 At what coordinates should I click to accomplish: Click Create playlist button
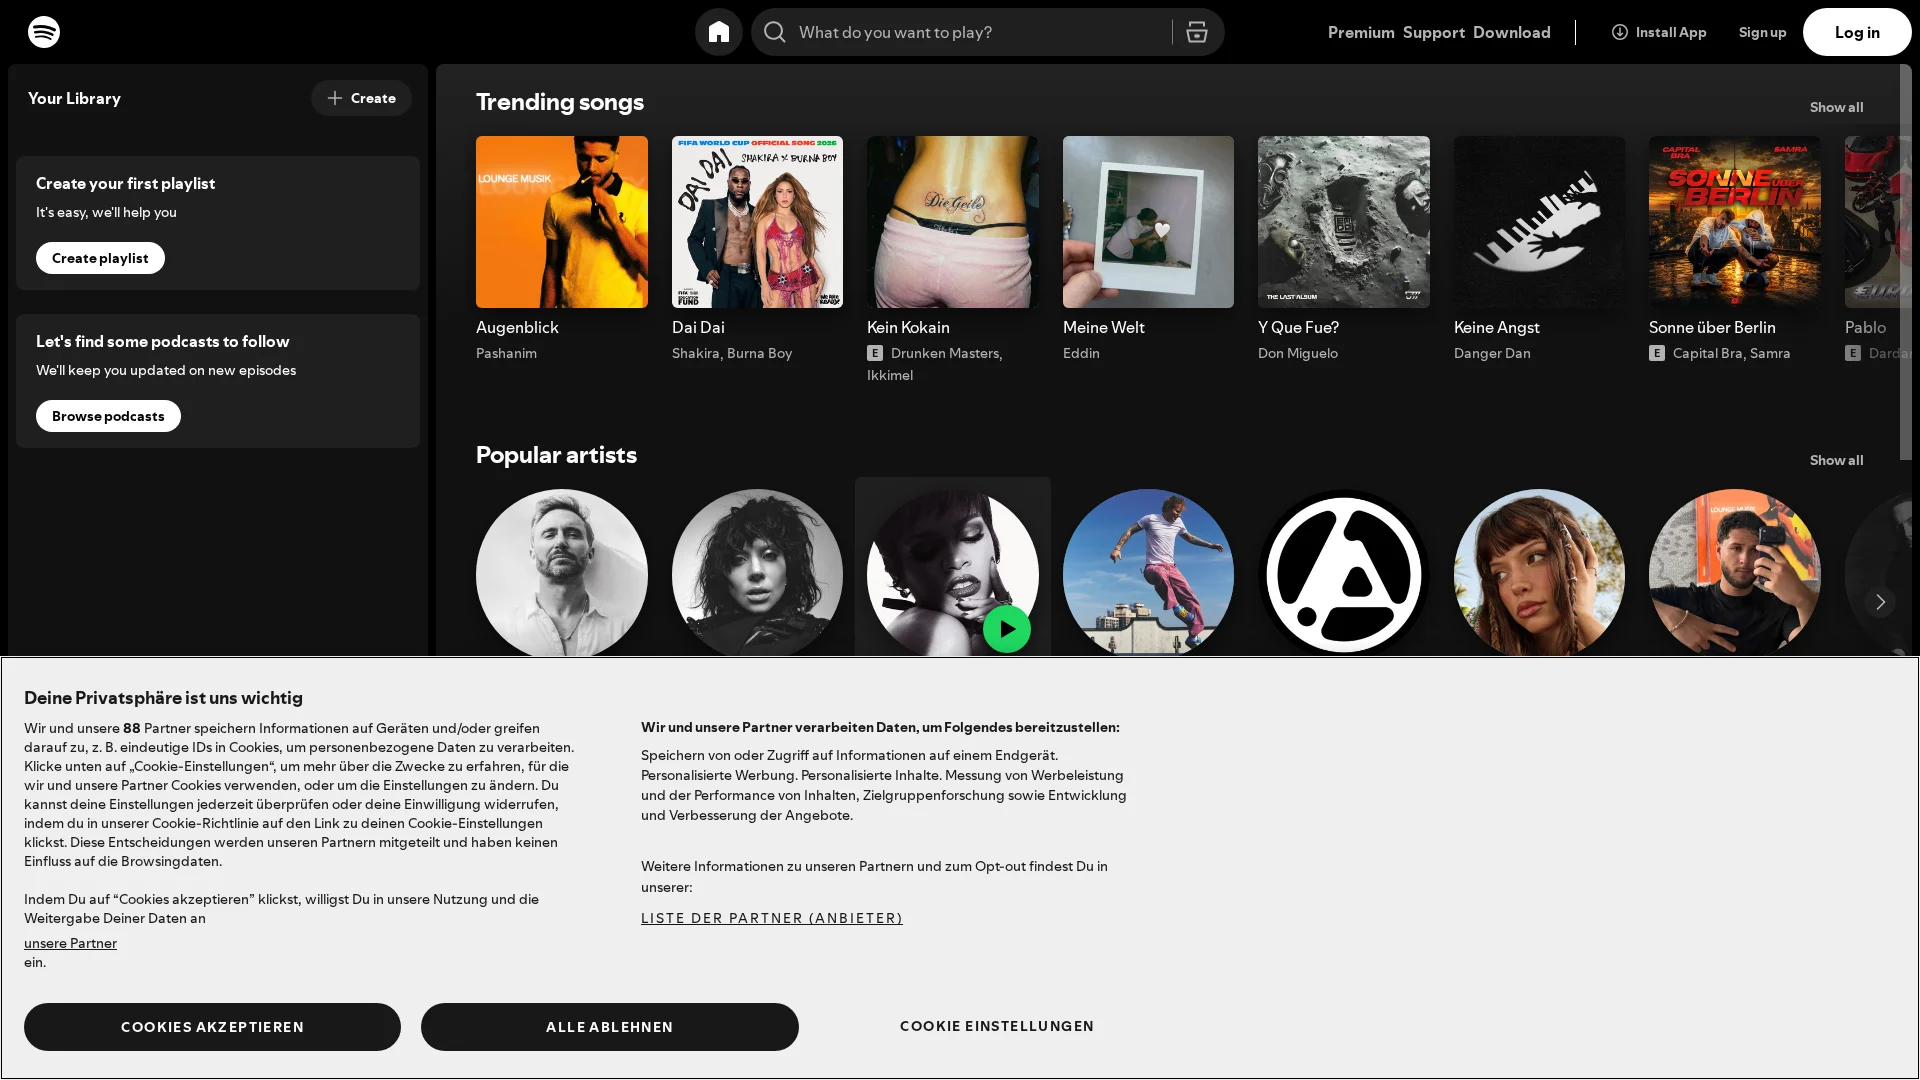pyautogui.click(x=100, y=258)
